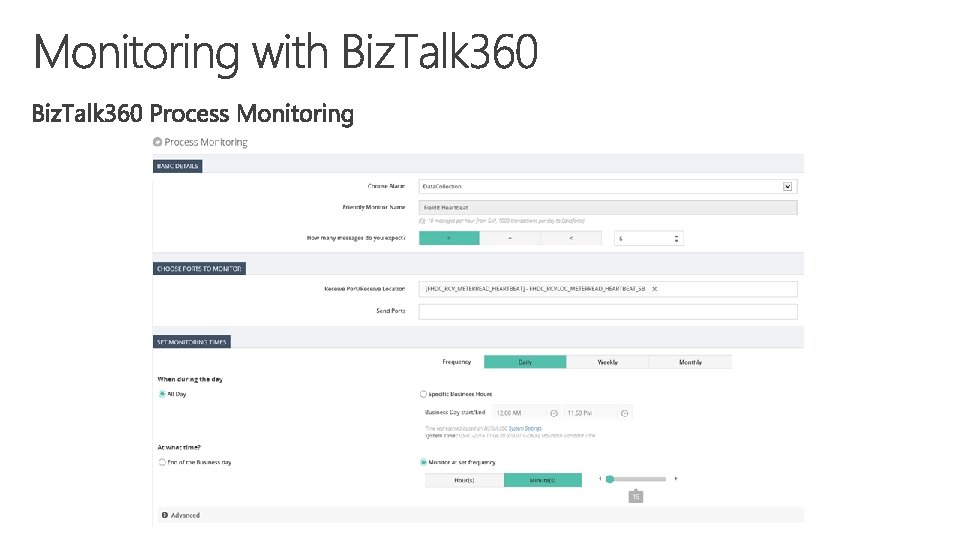Click the 12:00 AM start time field

click(520, 413)
